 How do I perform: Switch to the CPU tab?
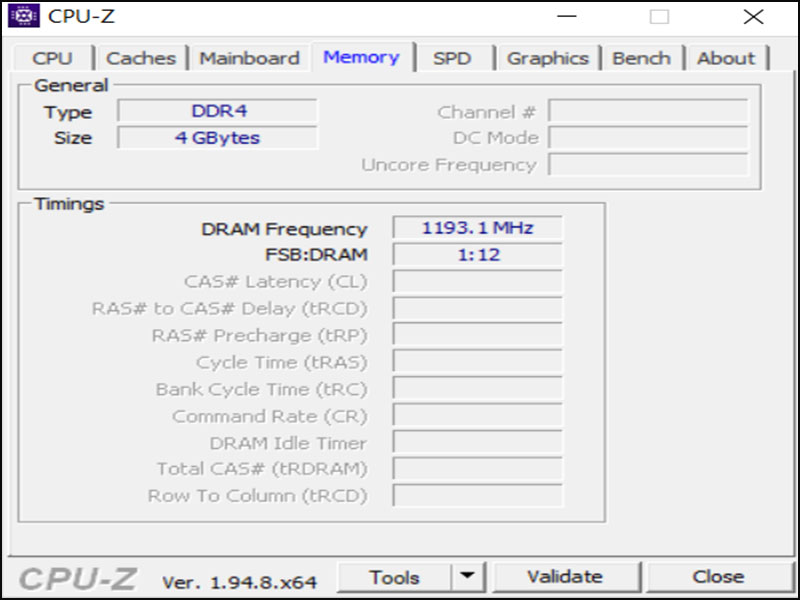[53, 58]
